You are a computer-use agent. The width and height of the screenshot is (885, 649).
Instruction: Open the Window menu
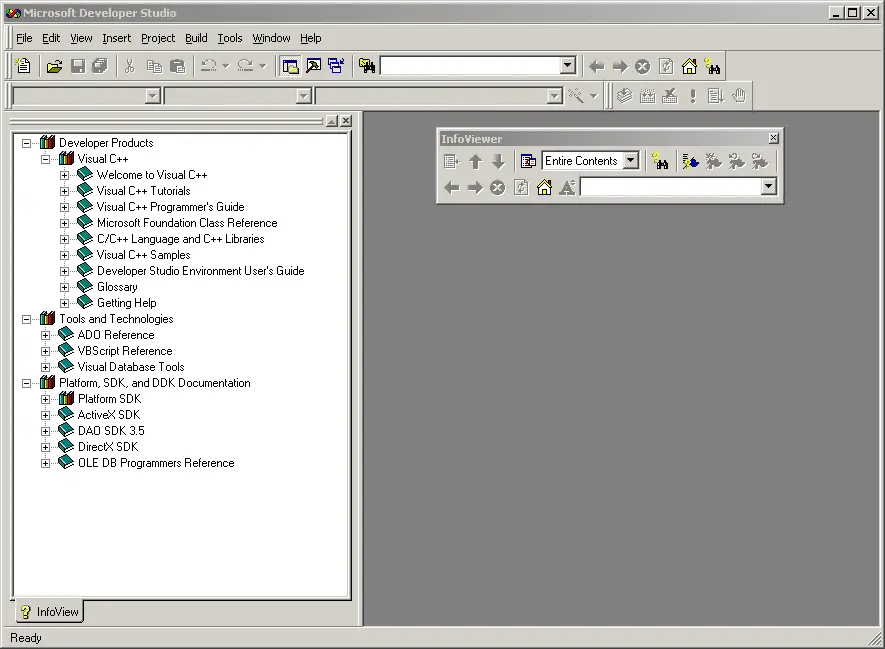271,38
